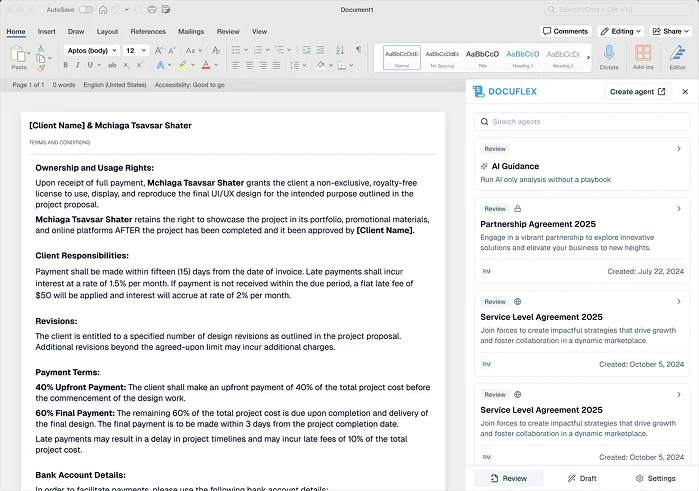Toggle the AutoSave switch
This screenshot has width=699, height=491.
coord(85,9)
